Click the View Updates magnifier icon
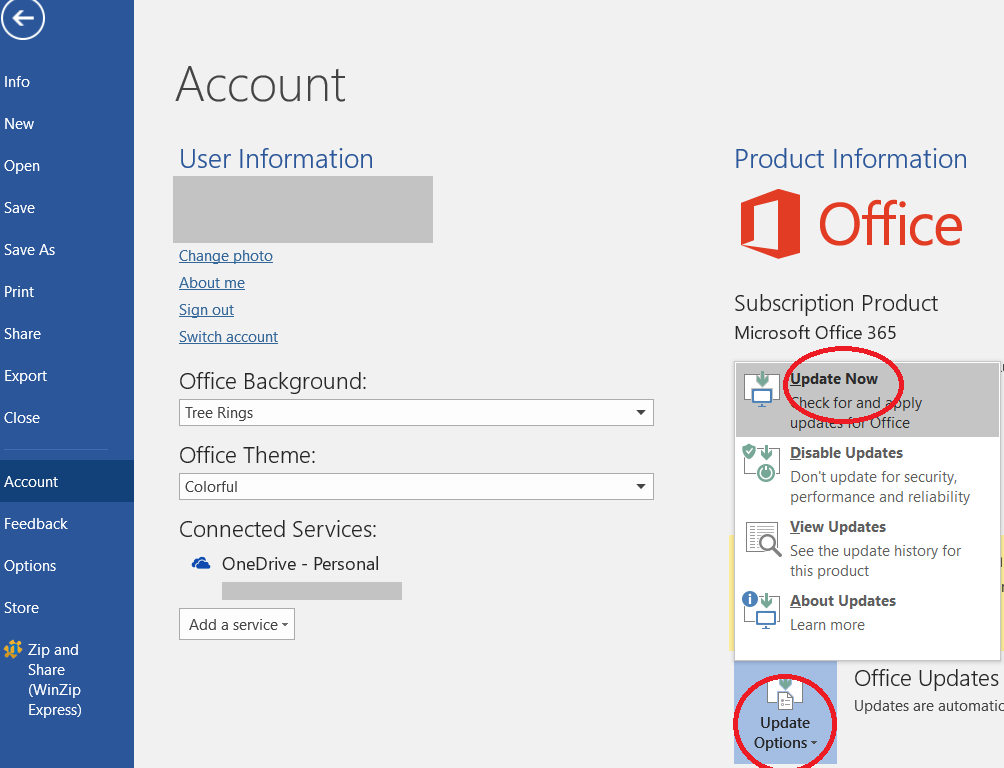 pos(763,538)
